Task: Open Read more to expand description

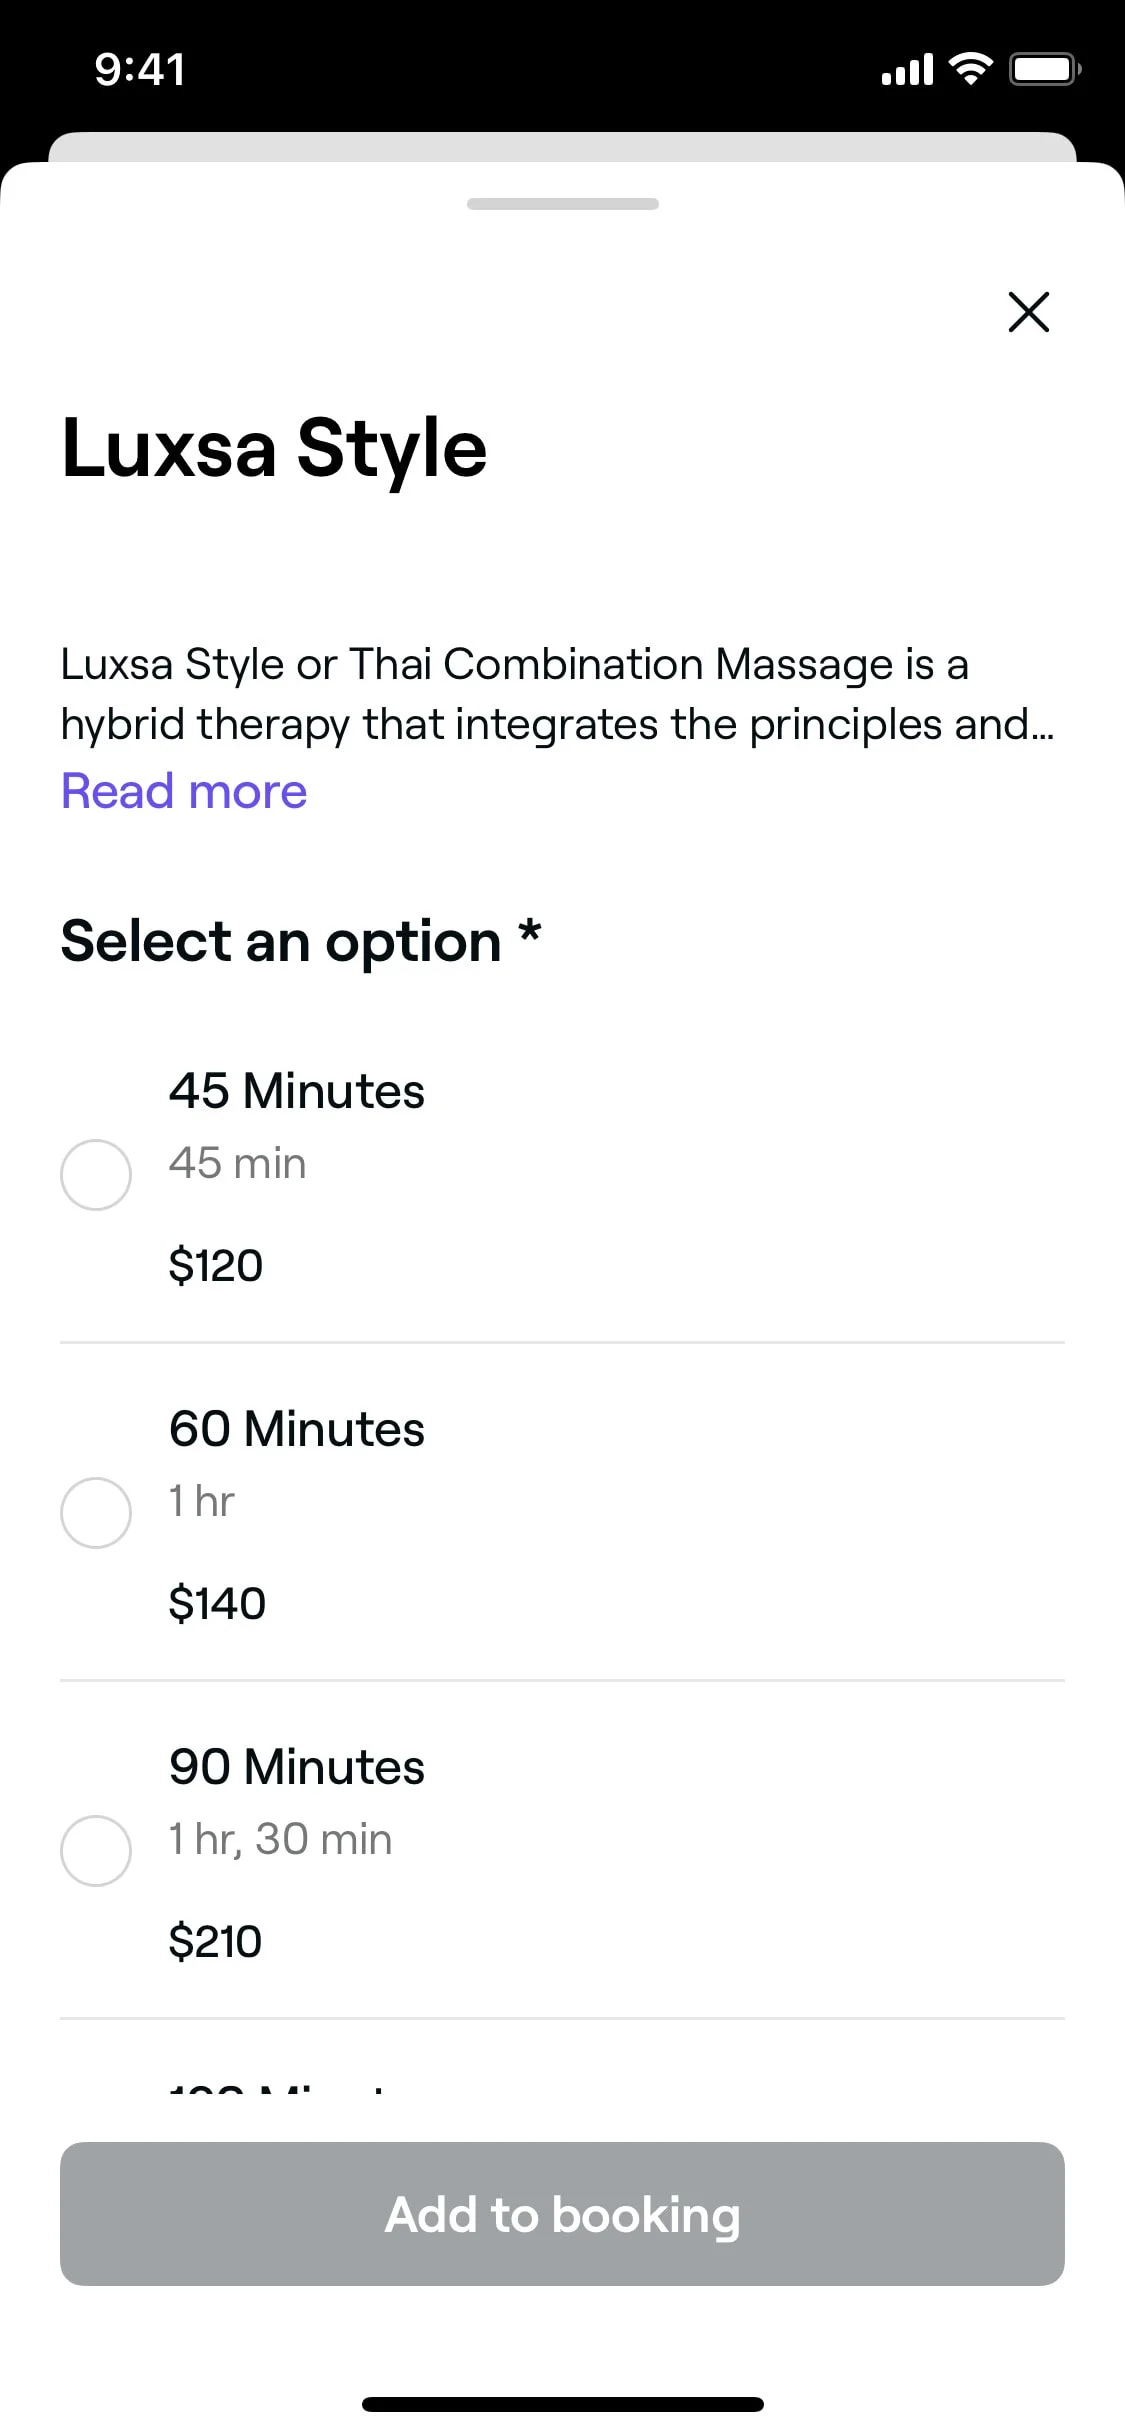Action: 184,791
